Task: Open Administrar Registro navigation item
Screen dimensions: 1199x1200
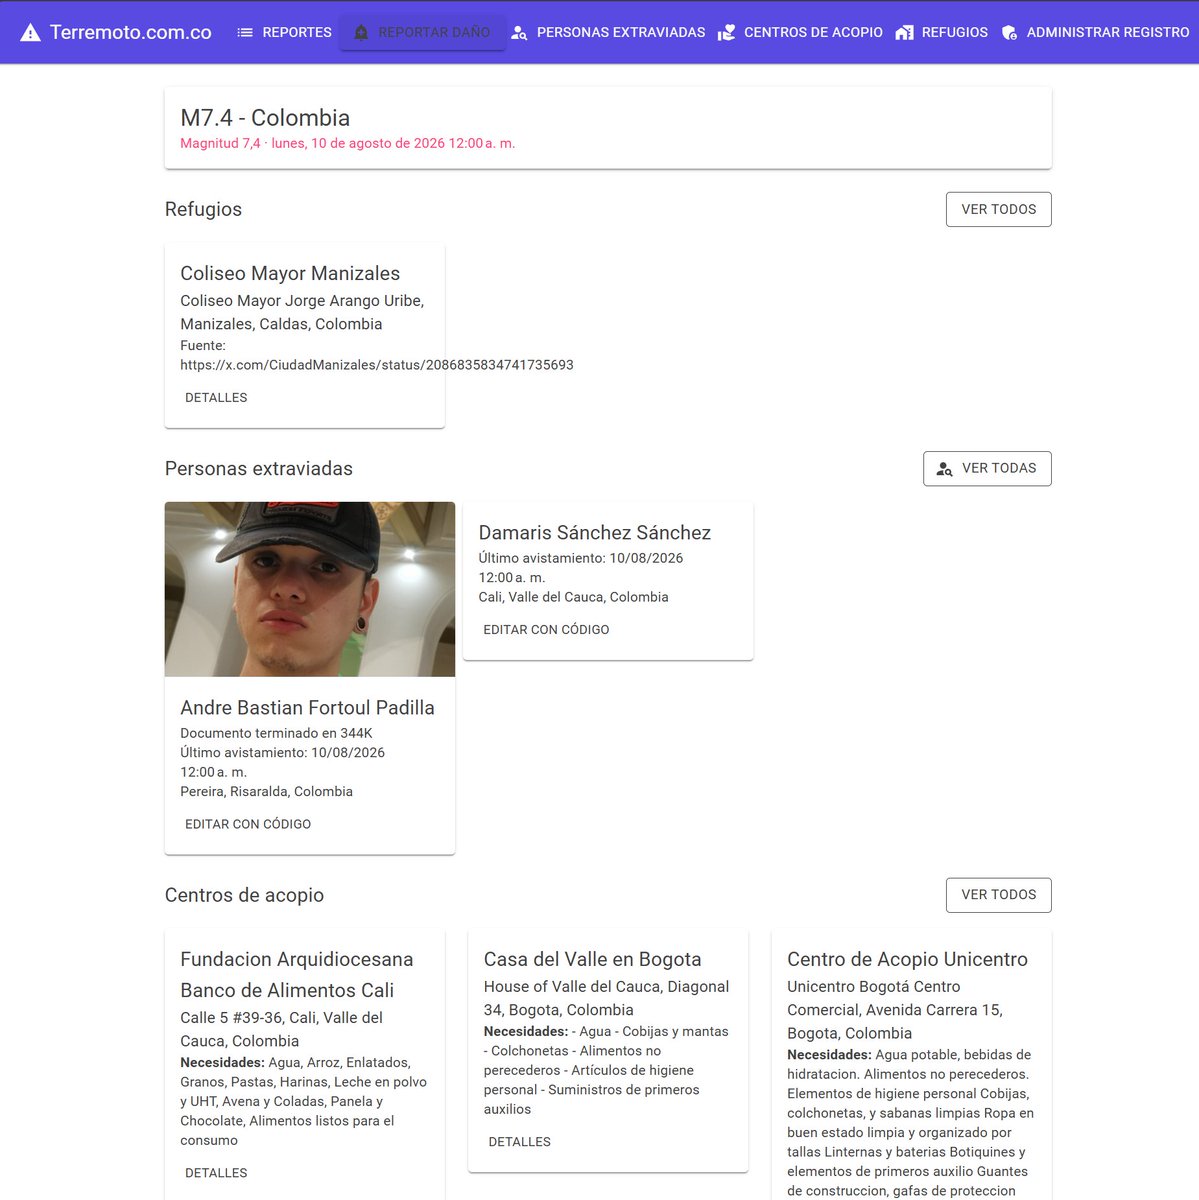Action: 1095,32
